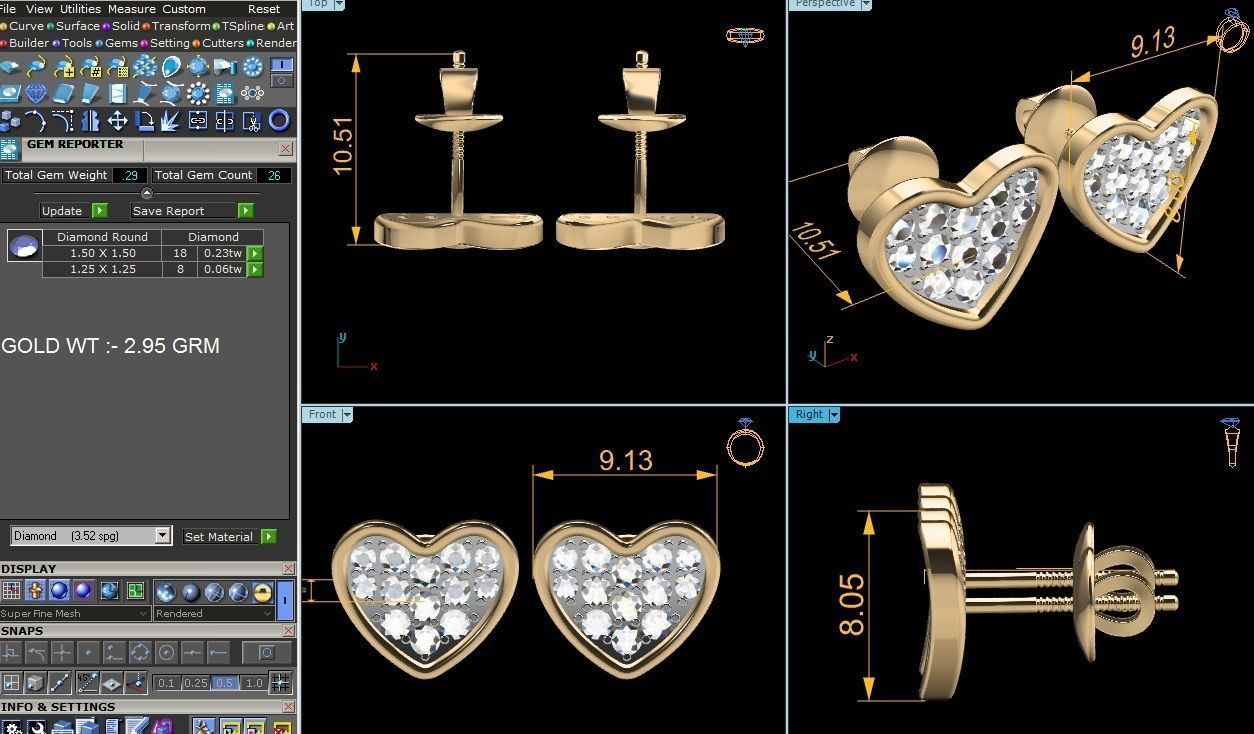Toggle the grid snap icon
The width and height of the screenshot is (1254, 734).
pyautogui.click(x=280, y=683)
